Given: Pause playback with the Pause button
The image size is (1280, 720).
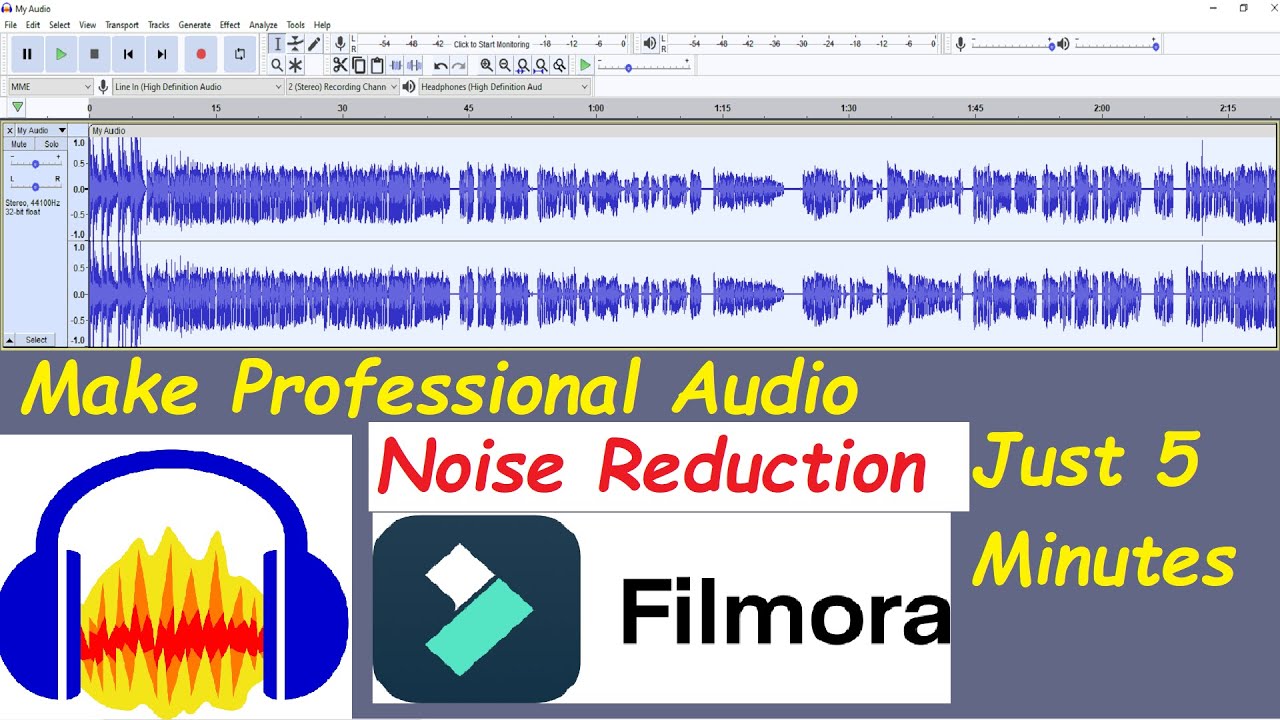Looking at the screenshot, I should pyautogui.click(x=27, y=54).
